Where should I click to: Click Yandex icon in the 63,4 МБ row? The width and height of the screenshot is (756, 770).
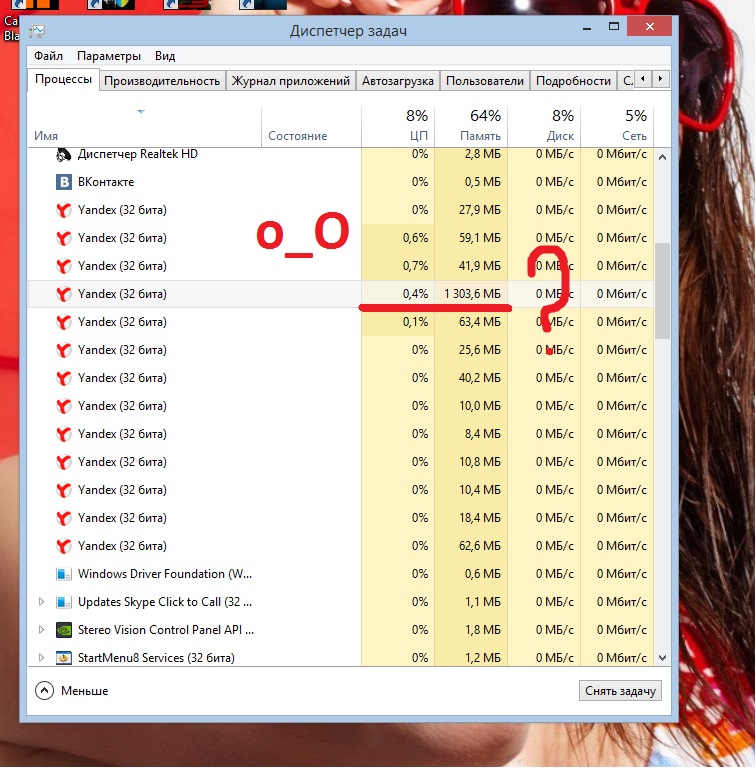[x=63, y=322]
